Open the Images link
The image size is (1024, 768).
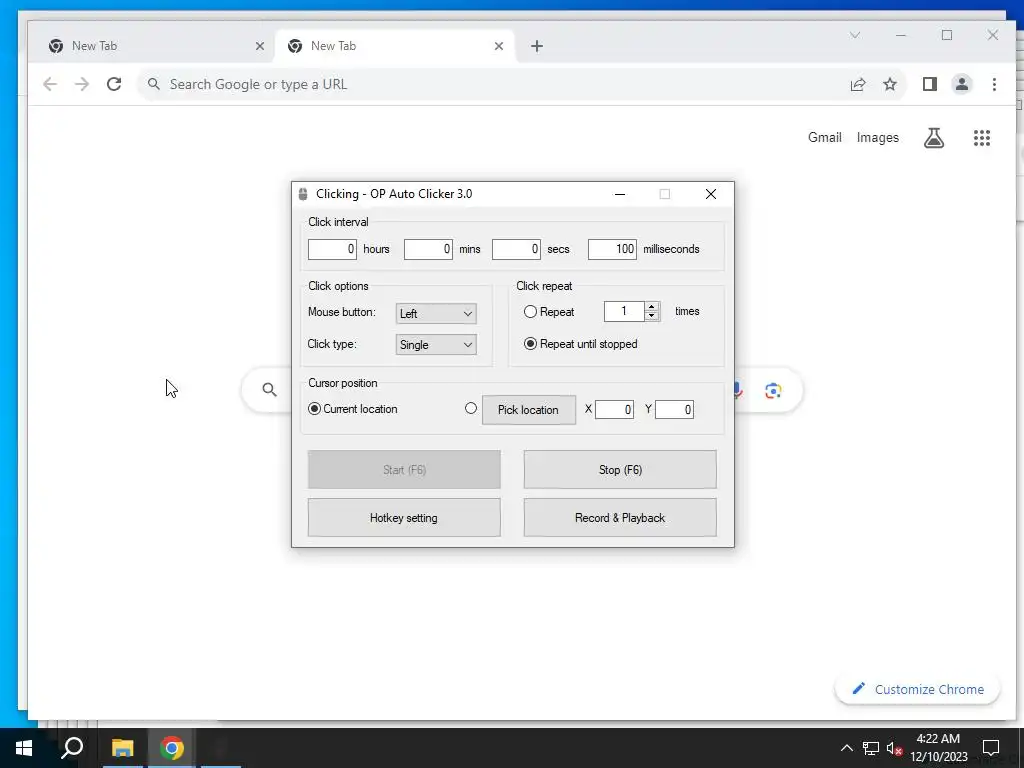tap(878, 138)
